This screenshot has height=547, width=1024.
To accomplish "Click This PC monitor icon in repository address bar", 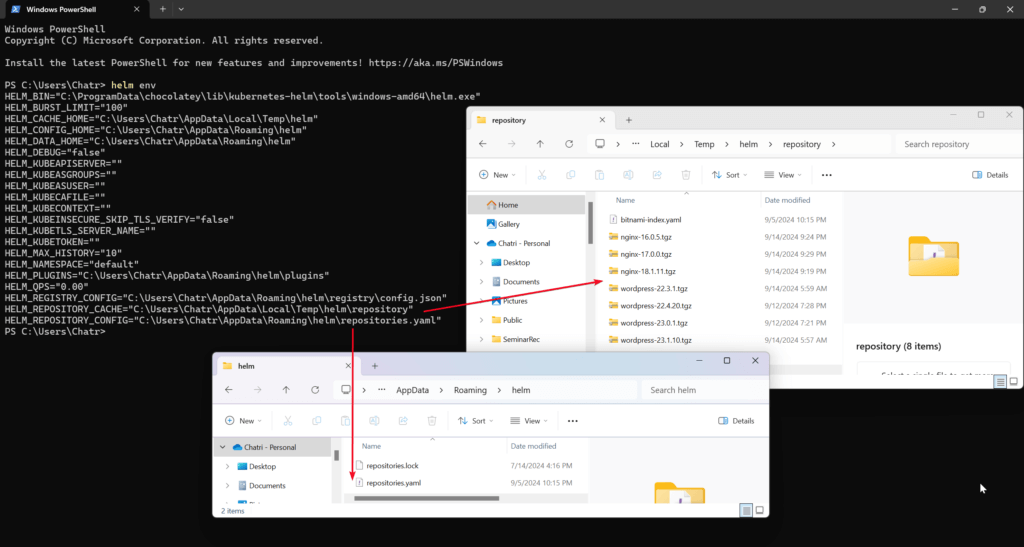I will pos(600,144).
